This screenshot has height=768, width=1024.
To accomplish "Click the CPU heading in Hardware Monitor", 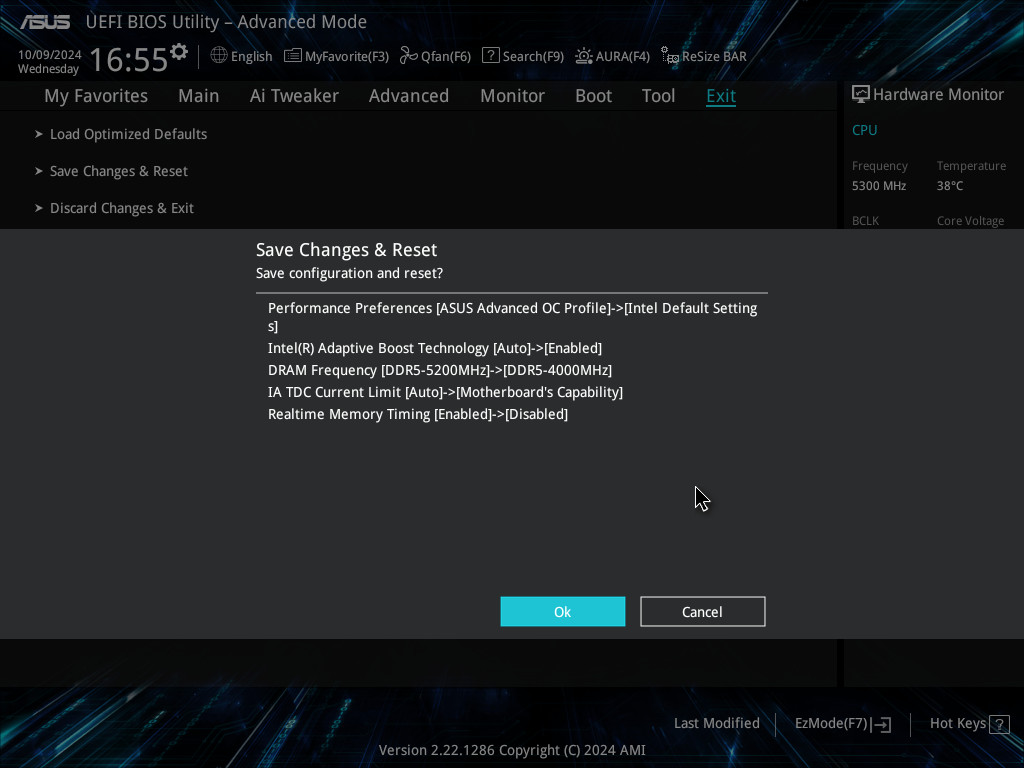I will click(865, 130).
